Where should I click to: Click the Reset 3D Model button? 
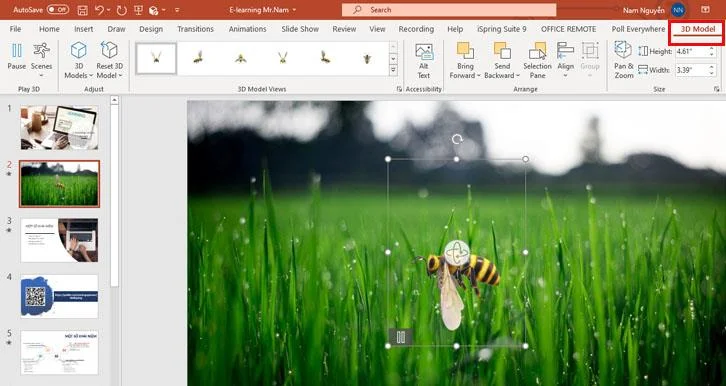pyautogui.click(x=109, y=60)
